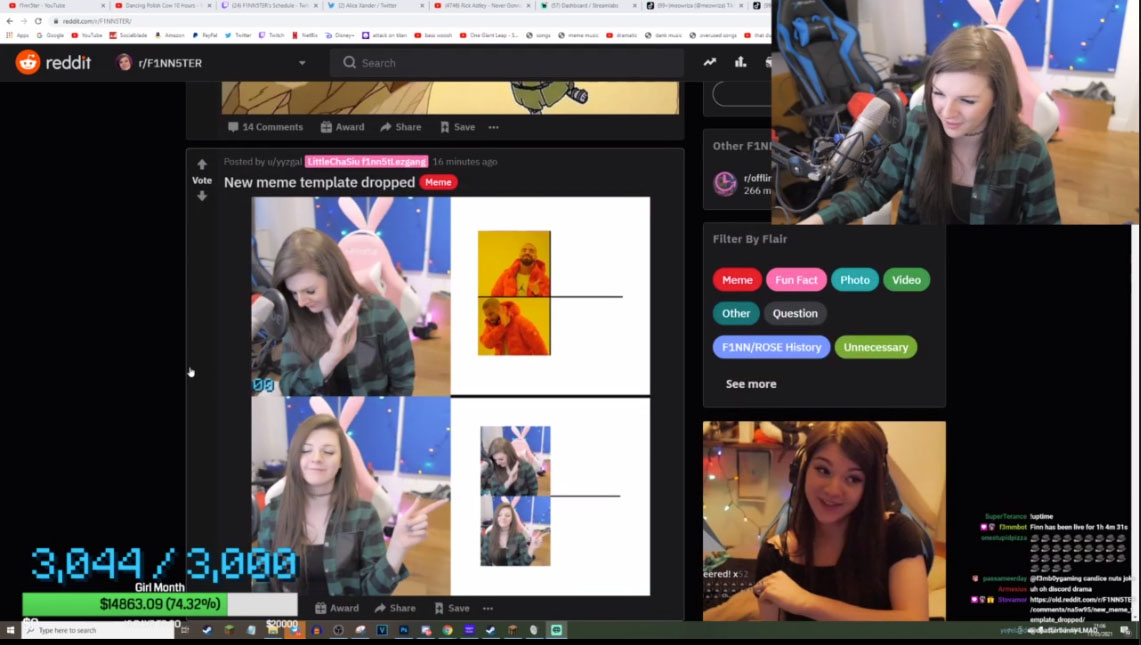Open the Windows Start menu

(x=10, y=630)
